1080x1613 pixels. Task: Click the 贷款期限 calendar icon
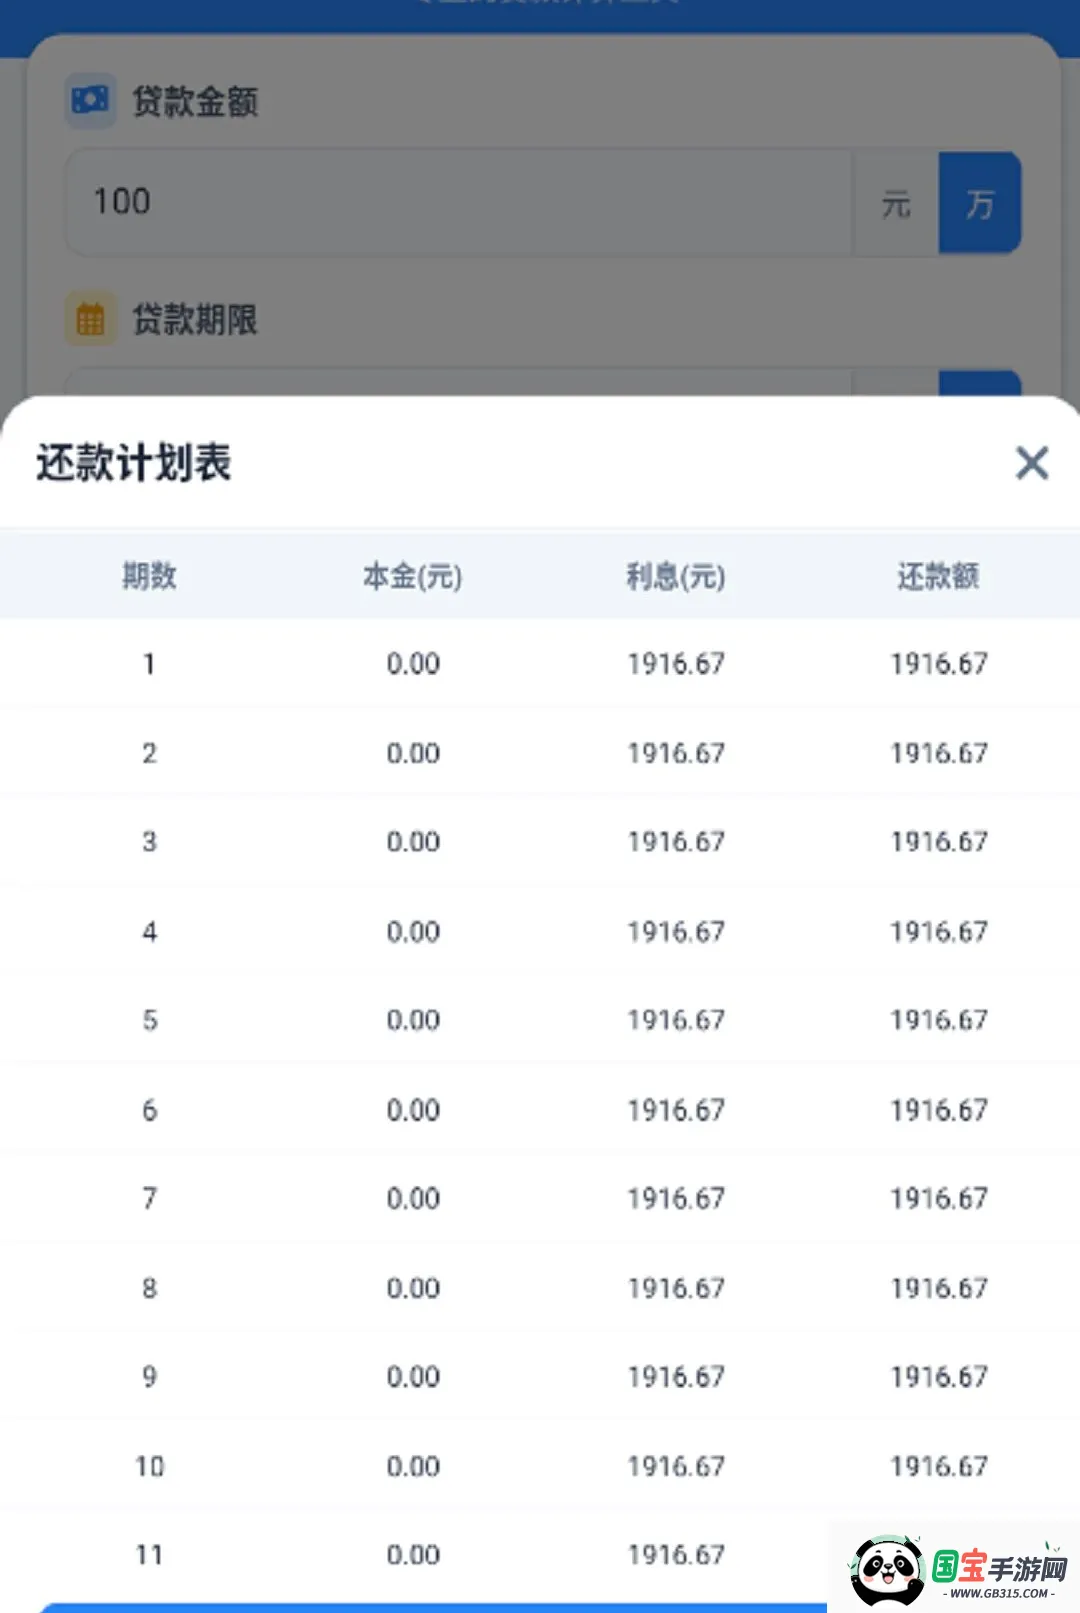point(91,319)
